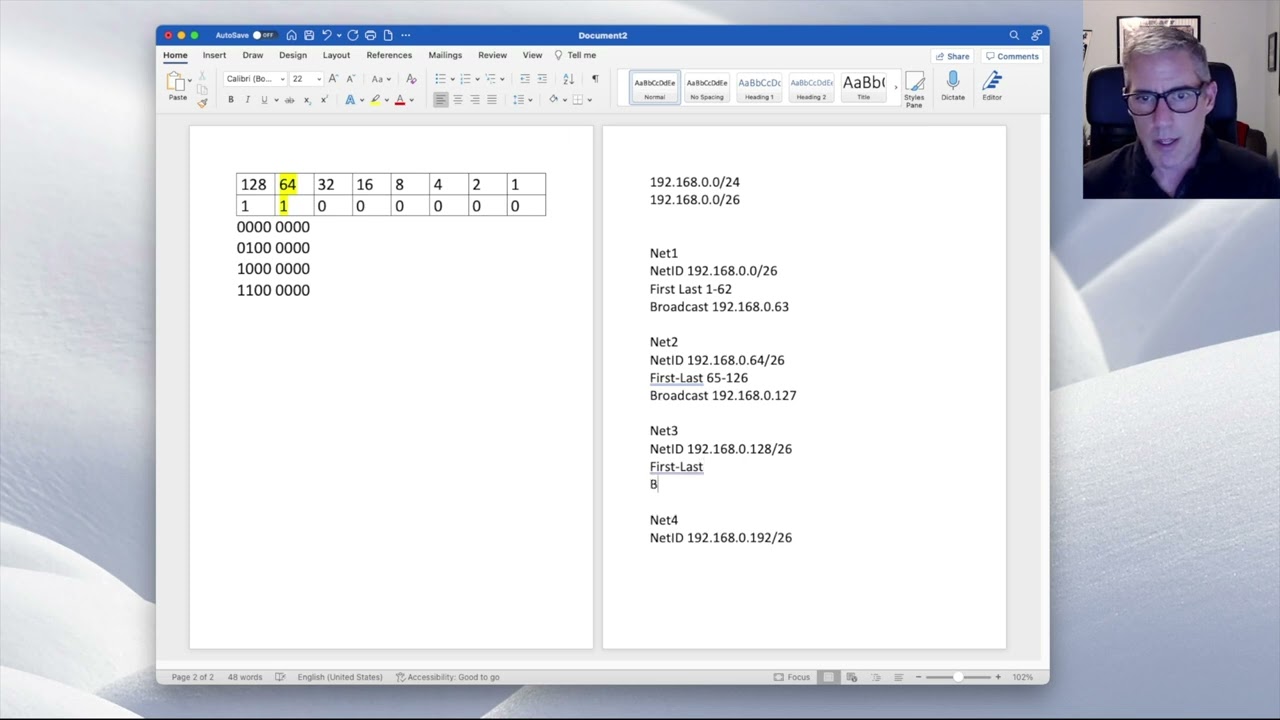1280x720 pixels.
Task: Click the Tell me search box
Action: (576, 55)
